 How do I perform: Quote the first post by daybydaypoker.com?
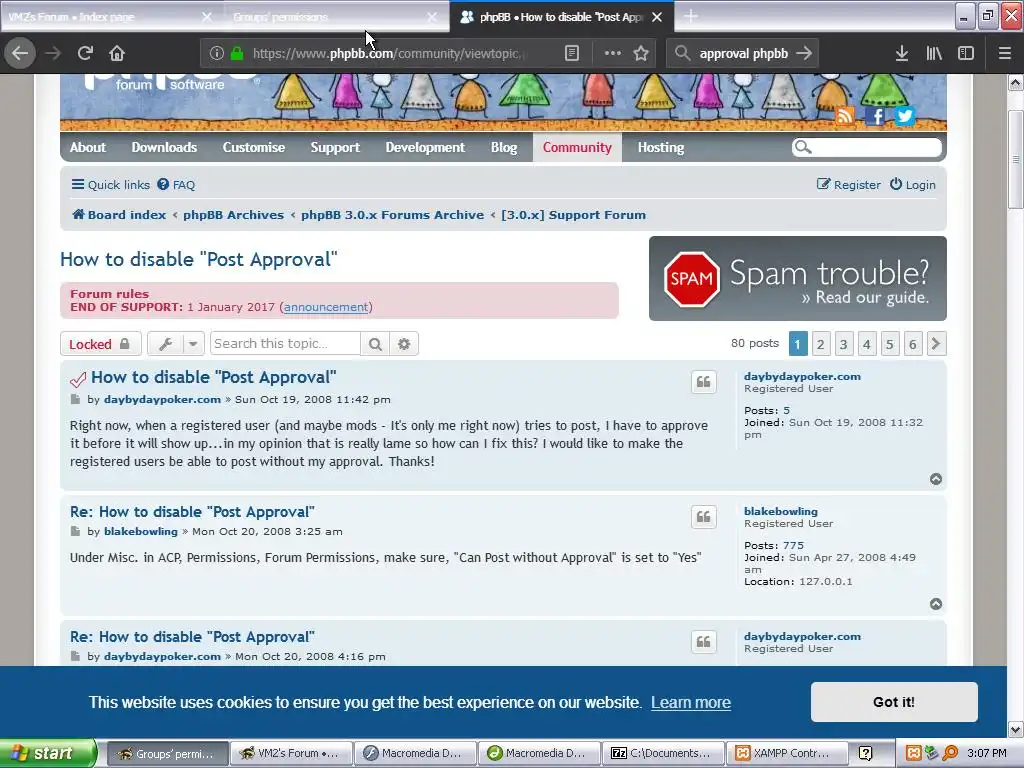[x=703, y=382]
